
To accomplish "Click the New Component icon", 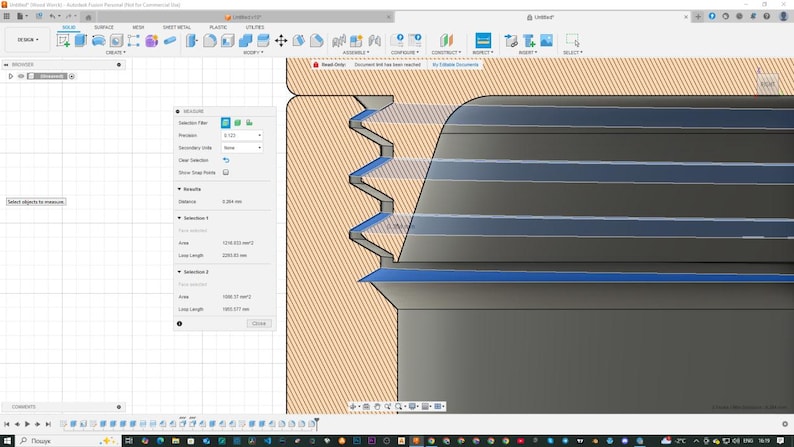I will (x=356, y=40).
